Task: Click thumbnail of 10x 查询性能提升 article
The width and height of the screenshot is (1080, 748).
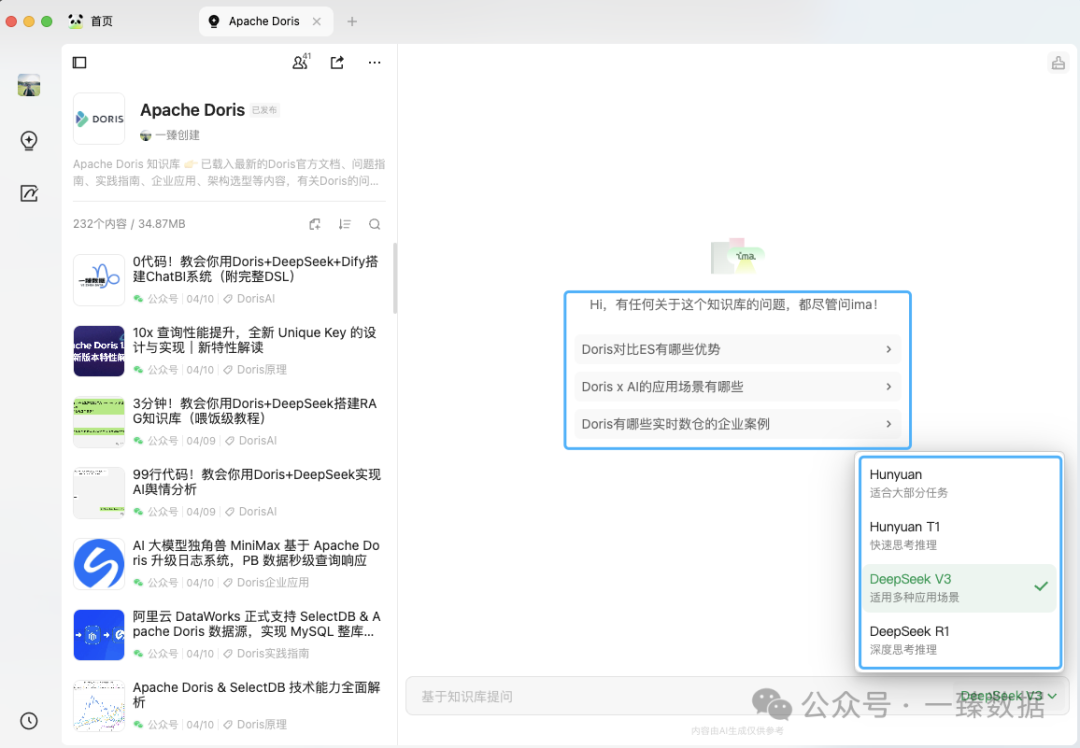Action: click(99, 351)
